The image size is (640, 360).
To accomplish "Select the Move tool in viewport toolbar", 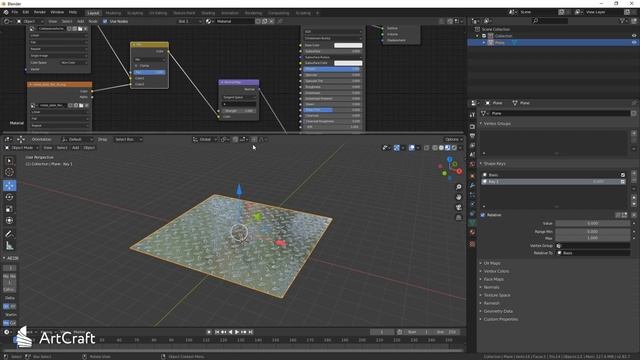I will point(9,185).
